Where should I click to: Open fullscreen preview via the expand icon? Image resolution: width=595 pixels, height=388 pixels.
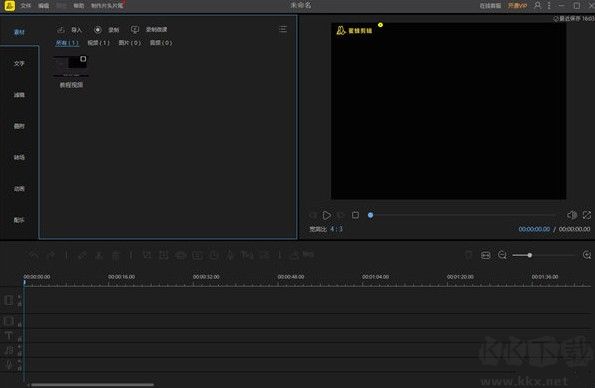587,215
